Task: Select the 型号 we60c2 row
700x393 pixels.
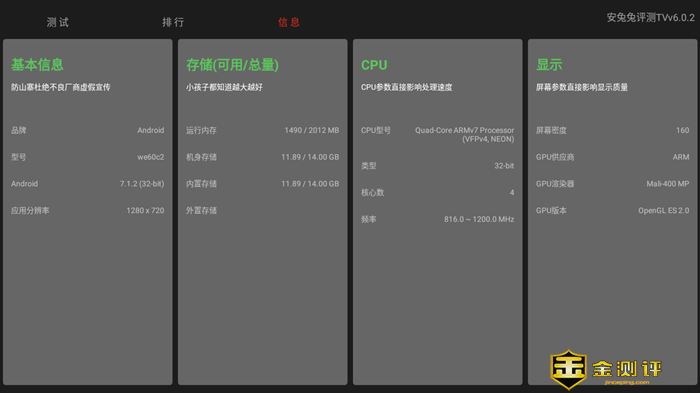Action: (x=88, y=157)
